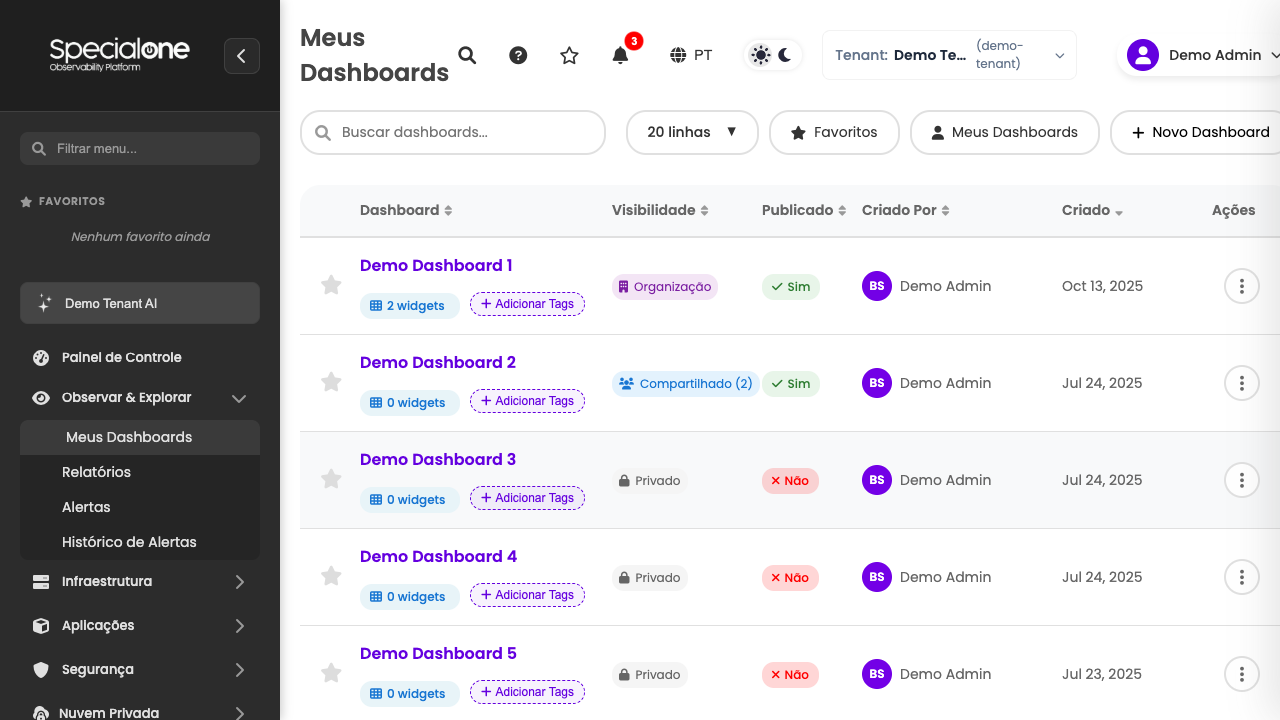The image size is (1280, 720).
Task: Toggle the light/dark theme switch
Action: (773, 55)
